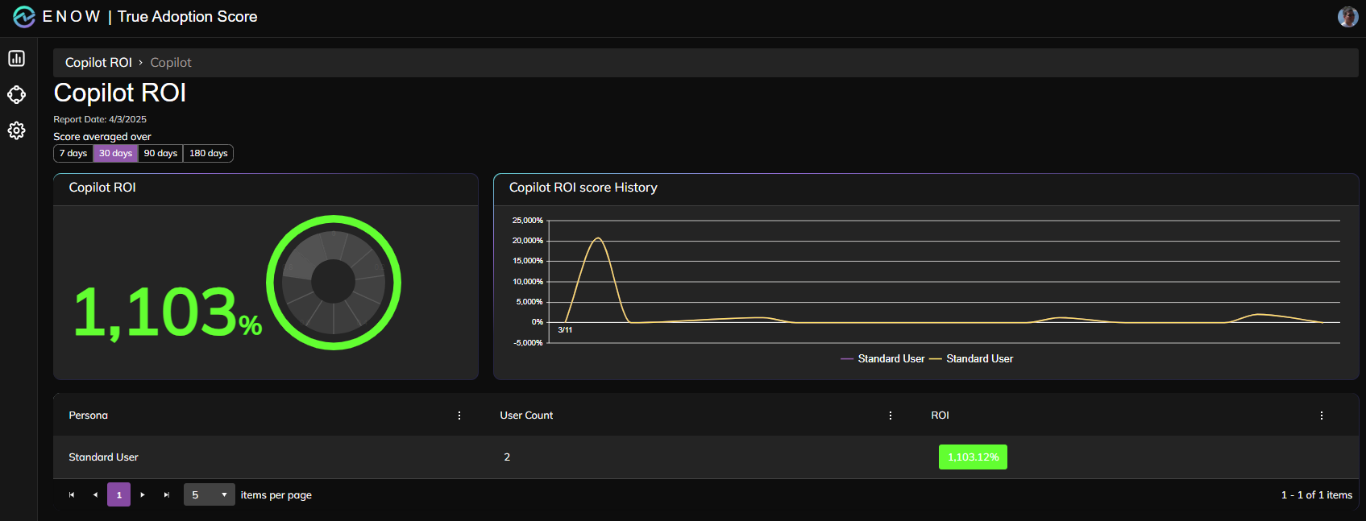
Task: Select 90 days averaging period
Action: point(160,153)
